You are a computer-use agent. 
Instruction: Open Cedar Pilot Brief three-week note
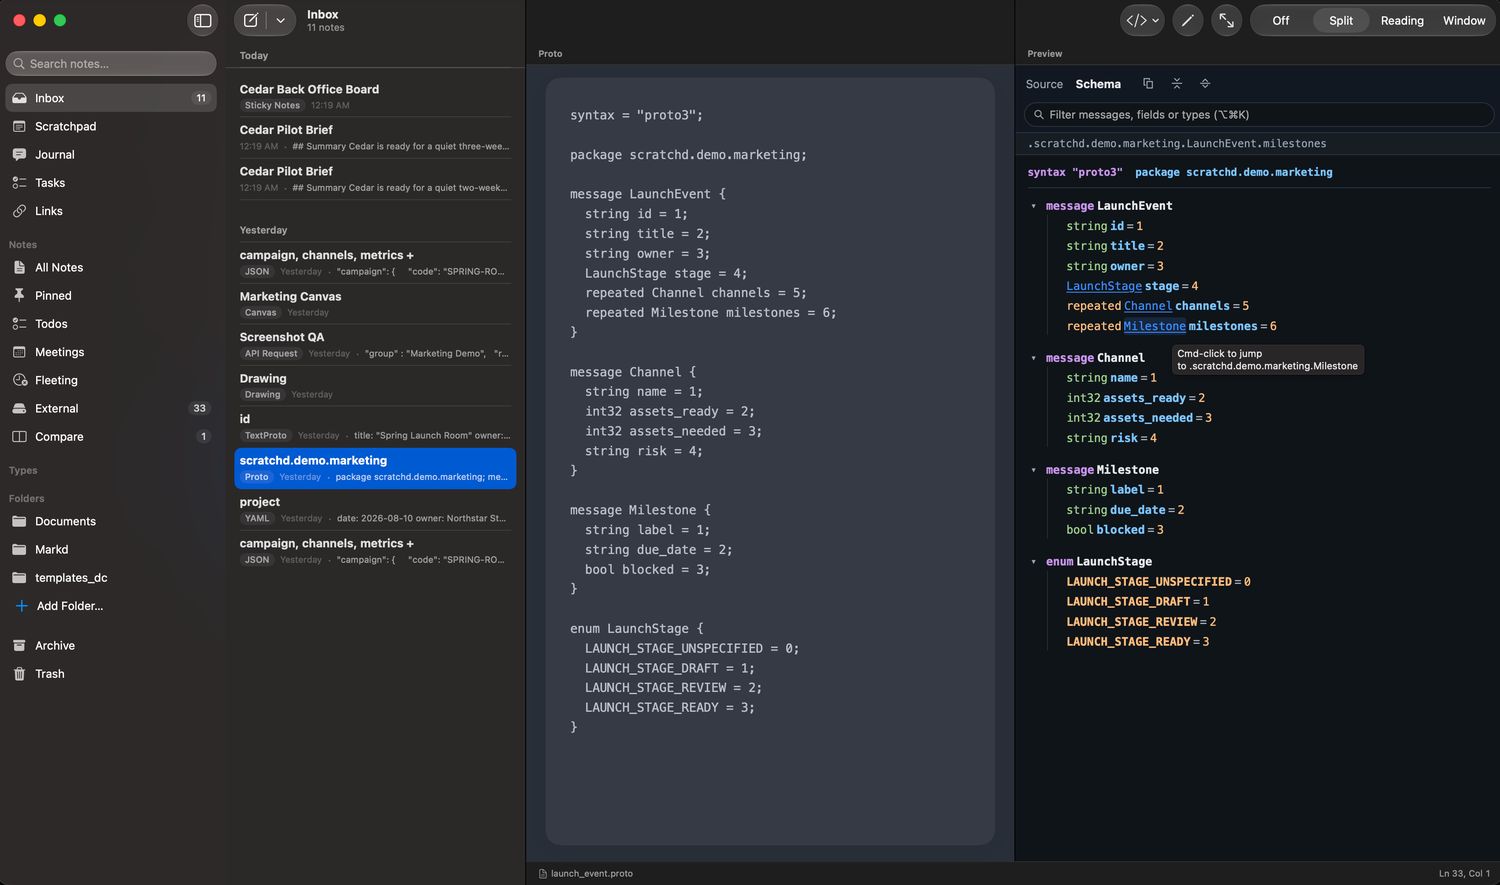375,137
